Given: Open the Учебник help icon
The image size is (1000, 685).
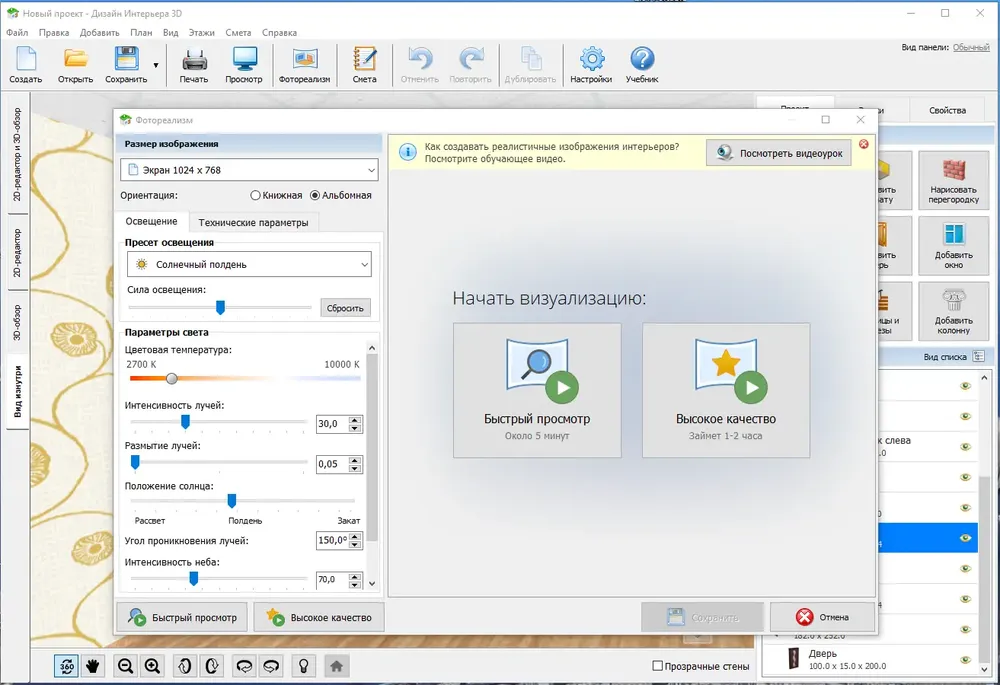Looking at the screenshot, I should click(642, 64).
